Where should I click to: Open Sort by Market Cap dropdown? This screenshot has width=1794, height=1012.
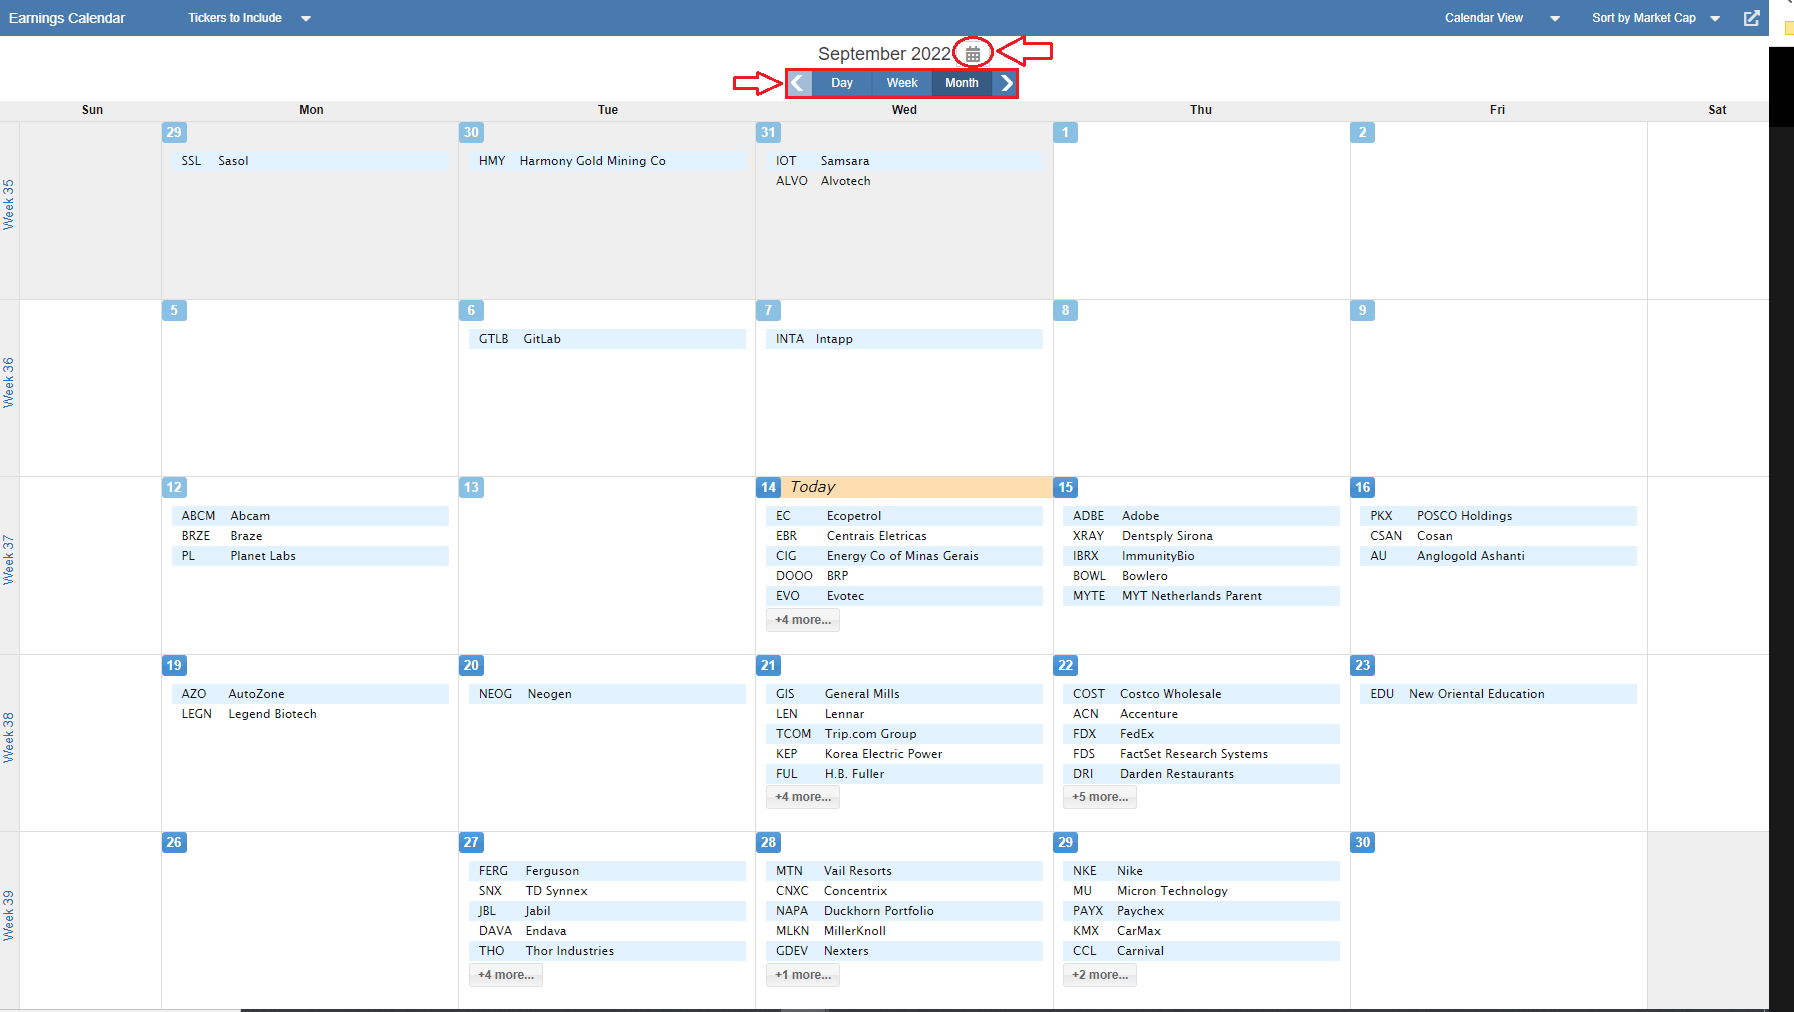(x=1656, y=18)
